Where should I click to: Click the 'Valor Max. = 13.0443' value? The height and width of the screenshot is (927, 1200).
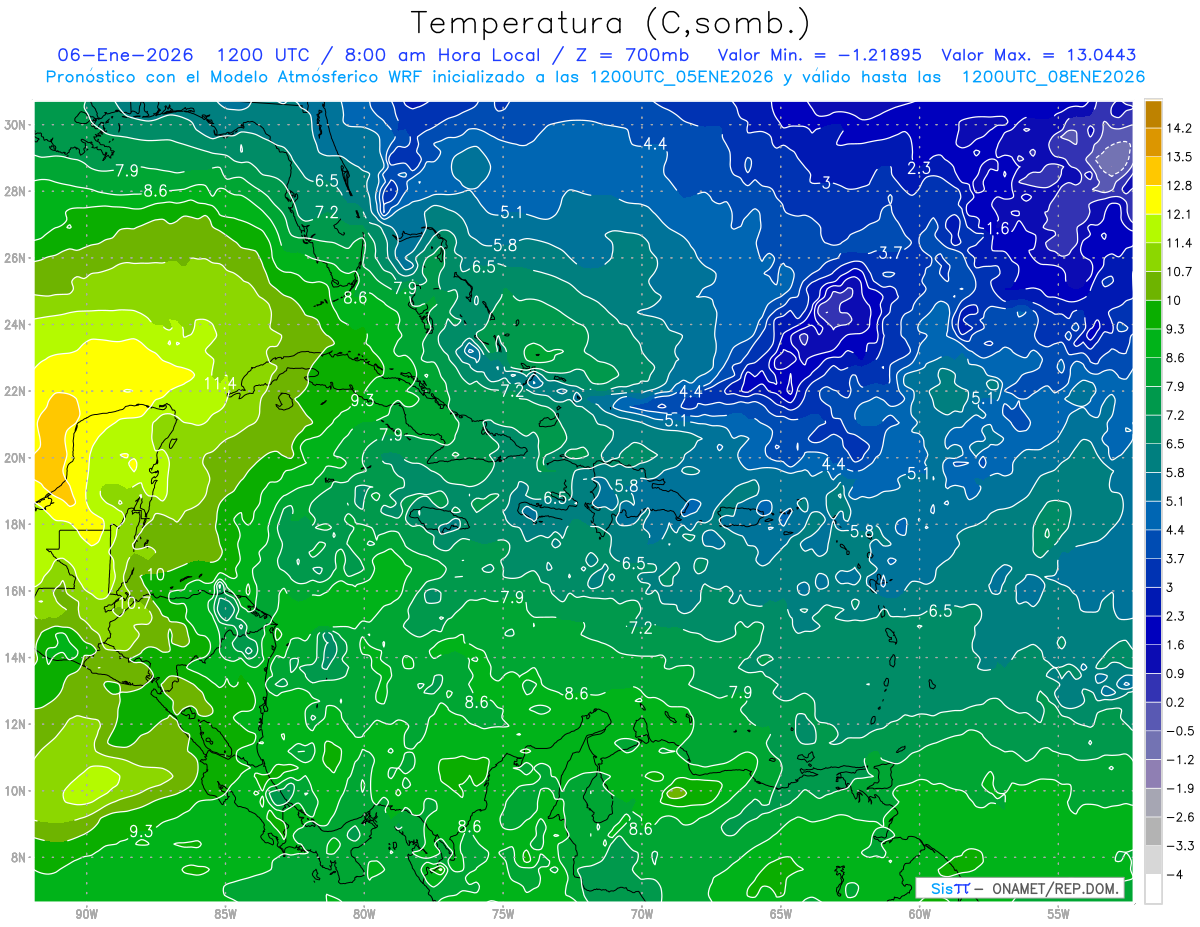(x=1038, y=55)
